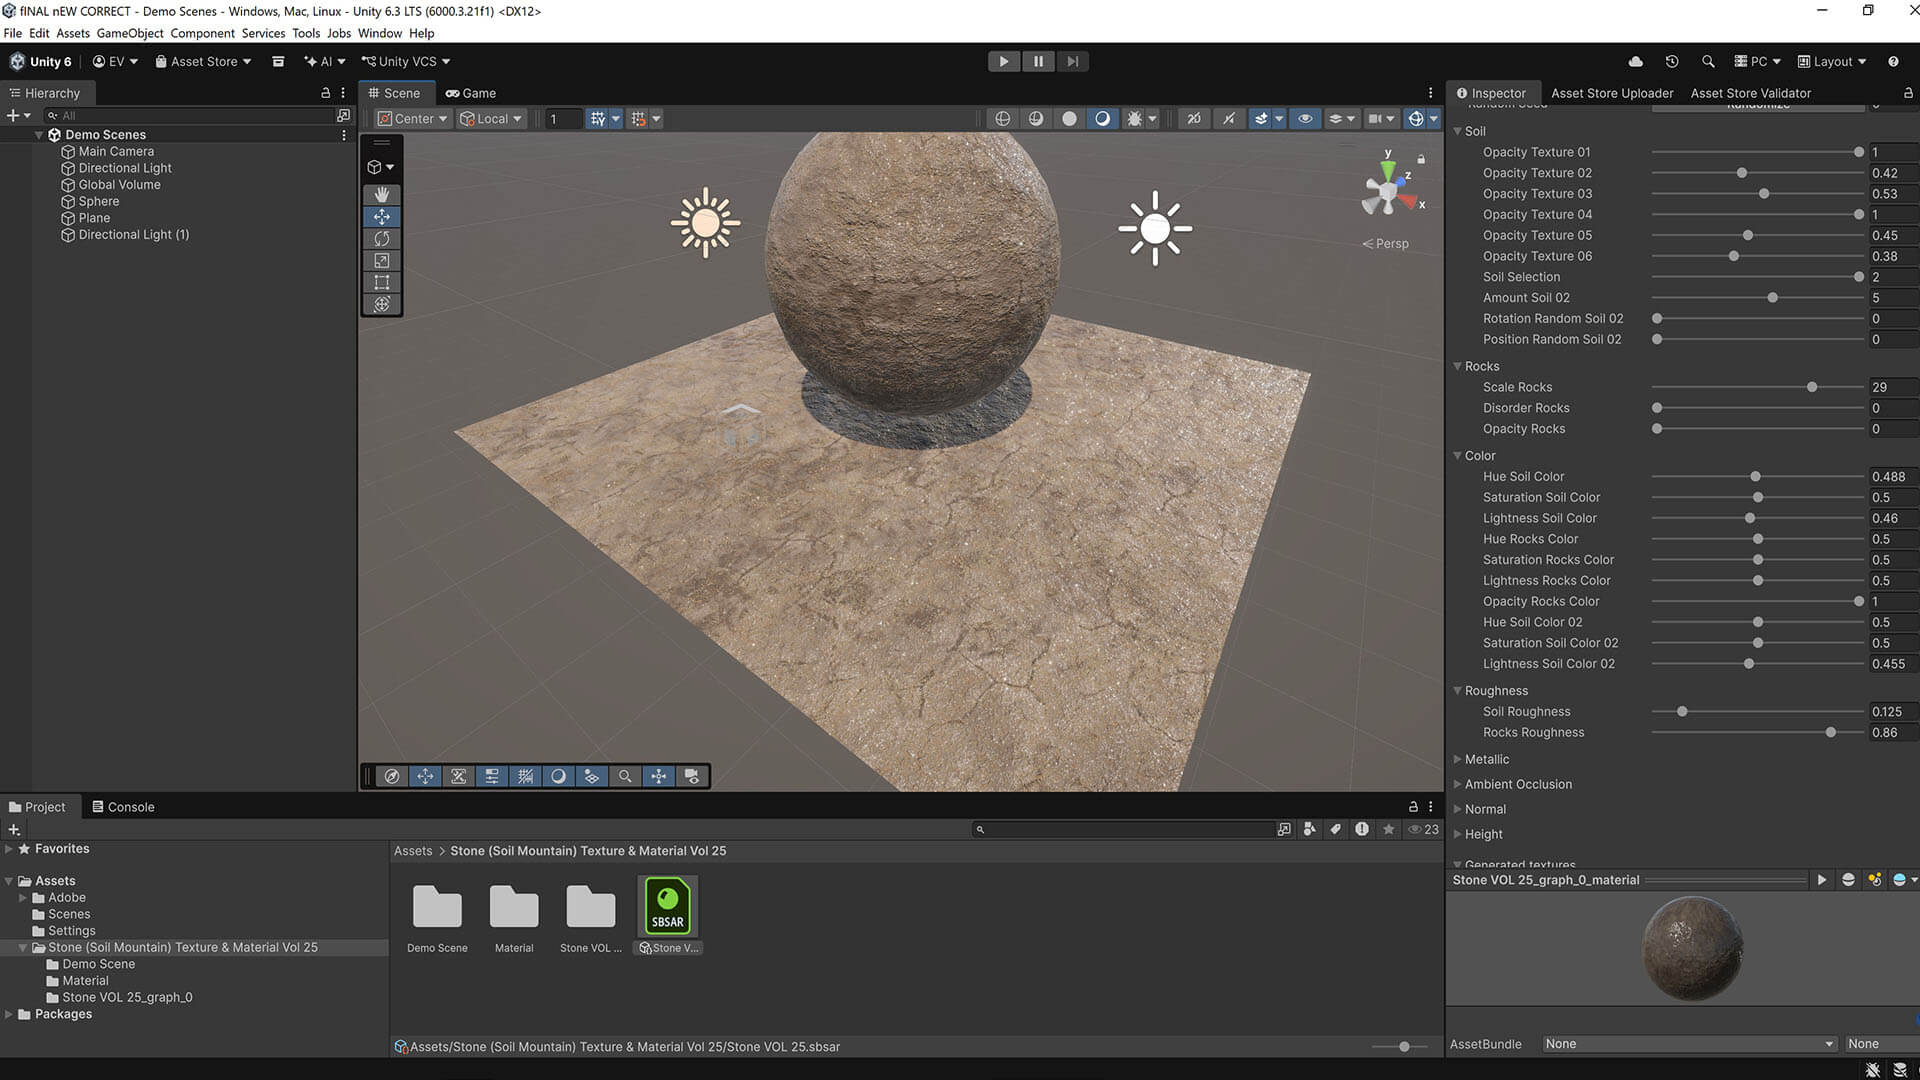The height and width of the screenshot is (1080, 1920).
Task: Adjust the Scale Rocks slider
Action: point(1757,387)
